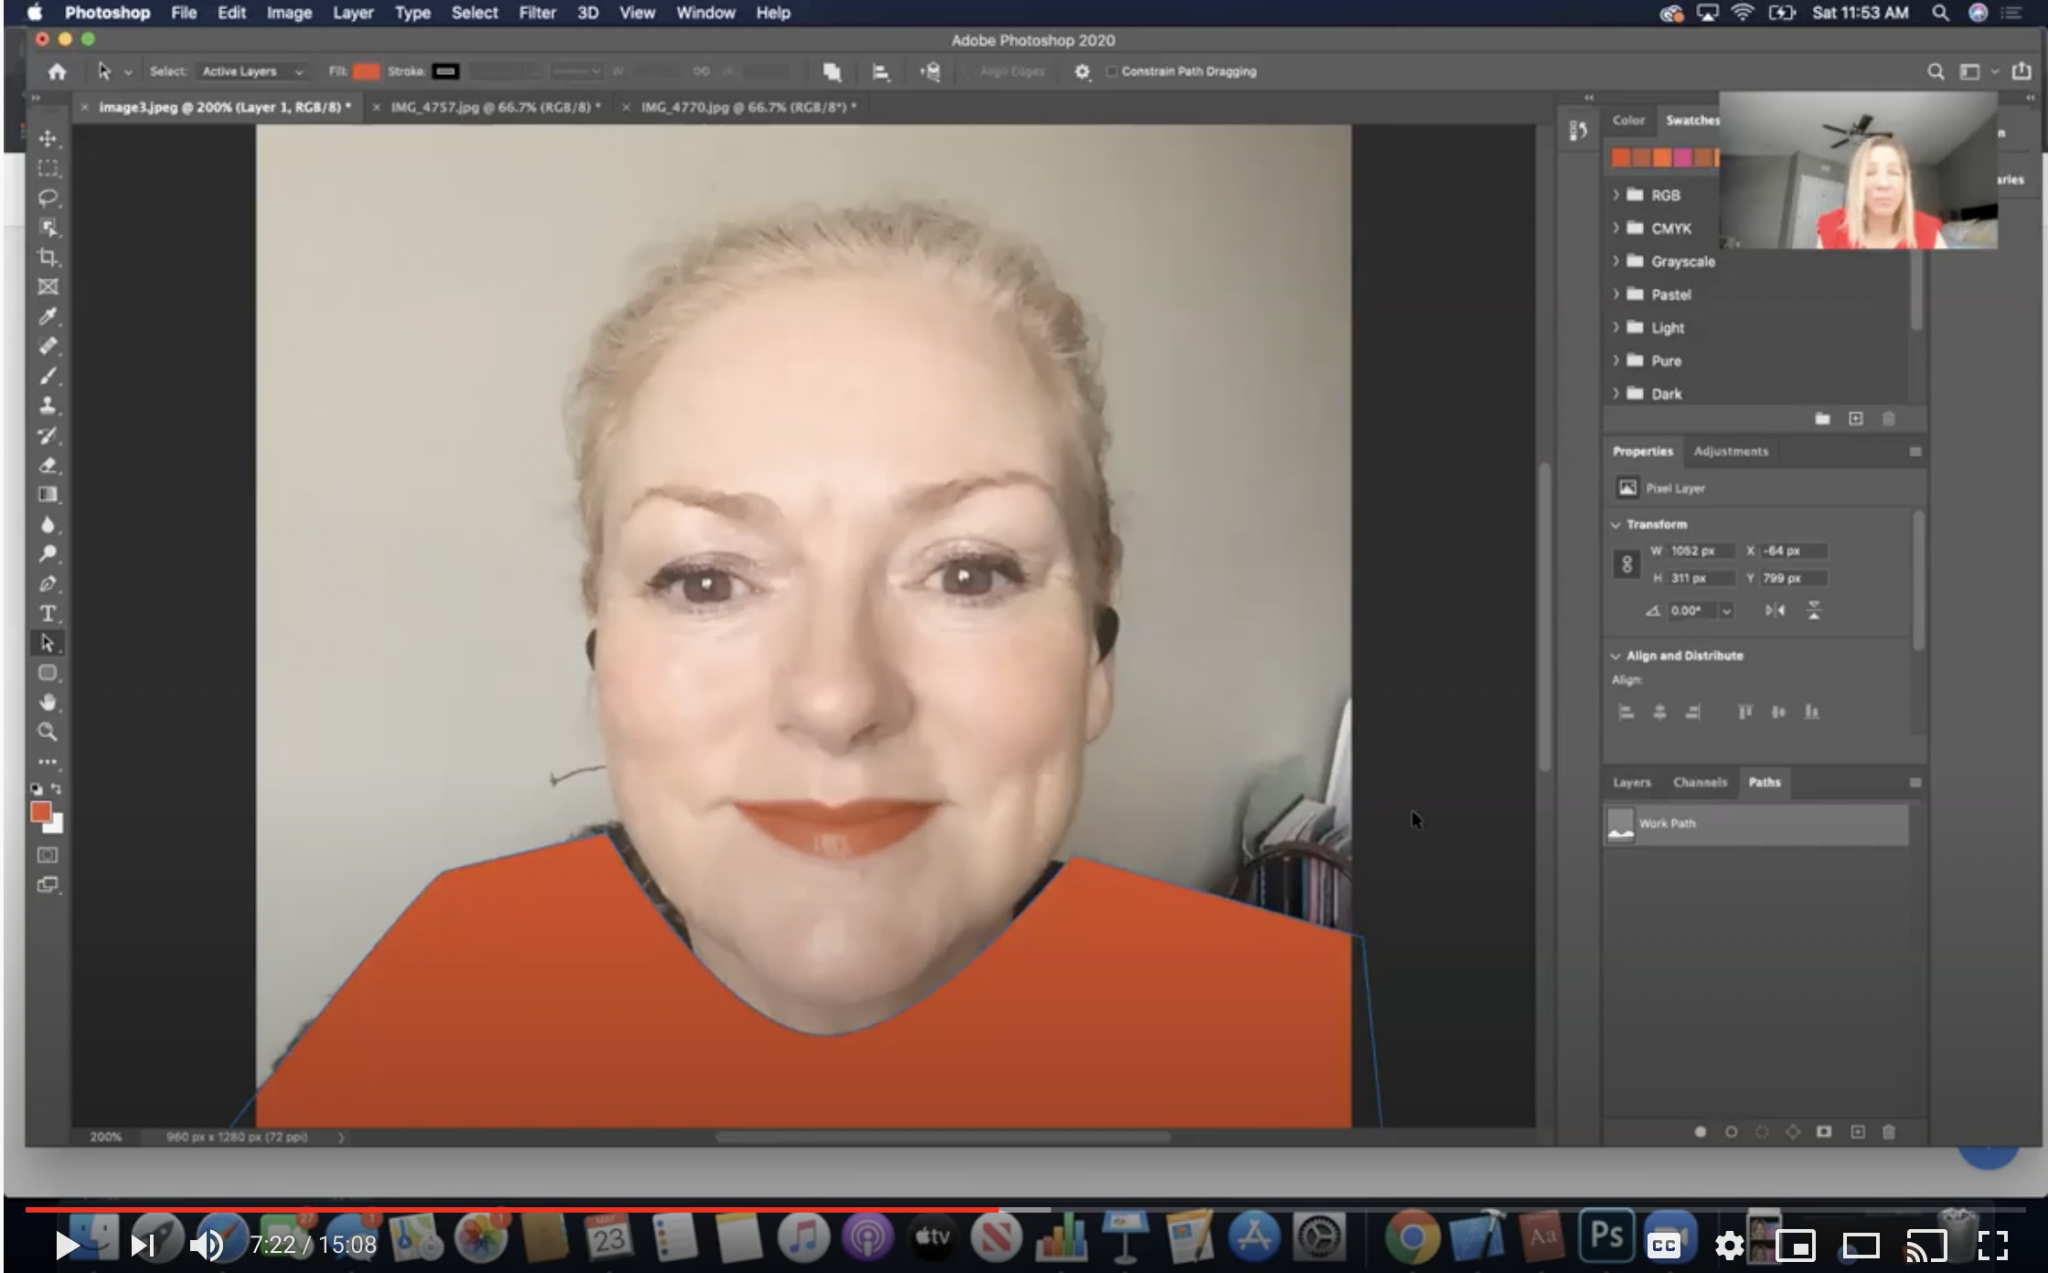Select the Crop tool
This screenshot has width=2048, height=1273.
[47, 257]
